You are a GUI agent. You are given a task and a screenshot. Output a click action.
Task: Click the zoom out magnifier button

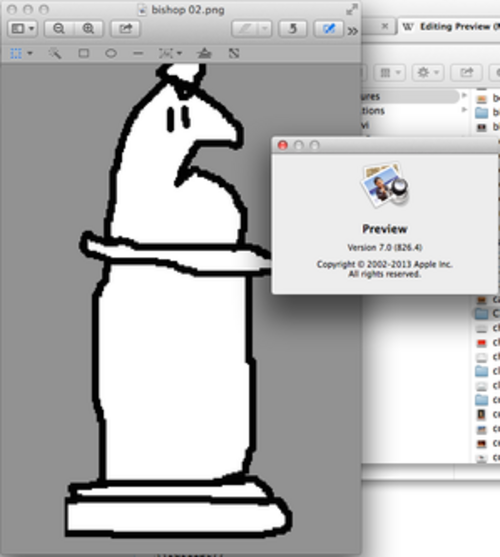coord(59,28)
